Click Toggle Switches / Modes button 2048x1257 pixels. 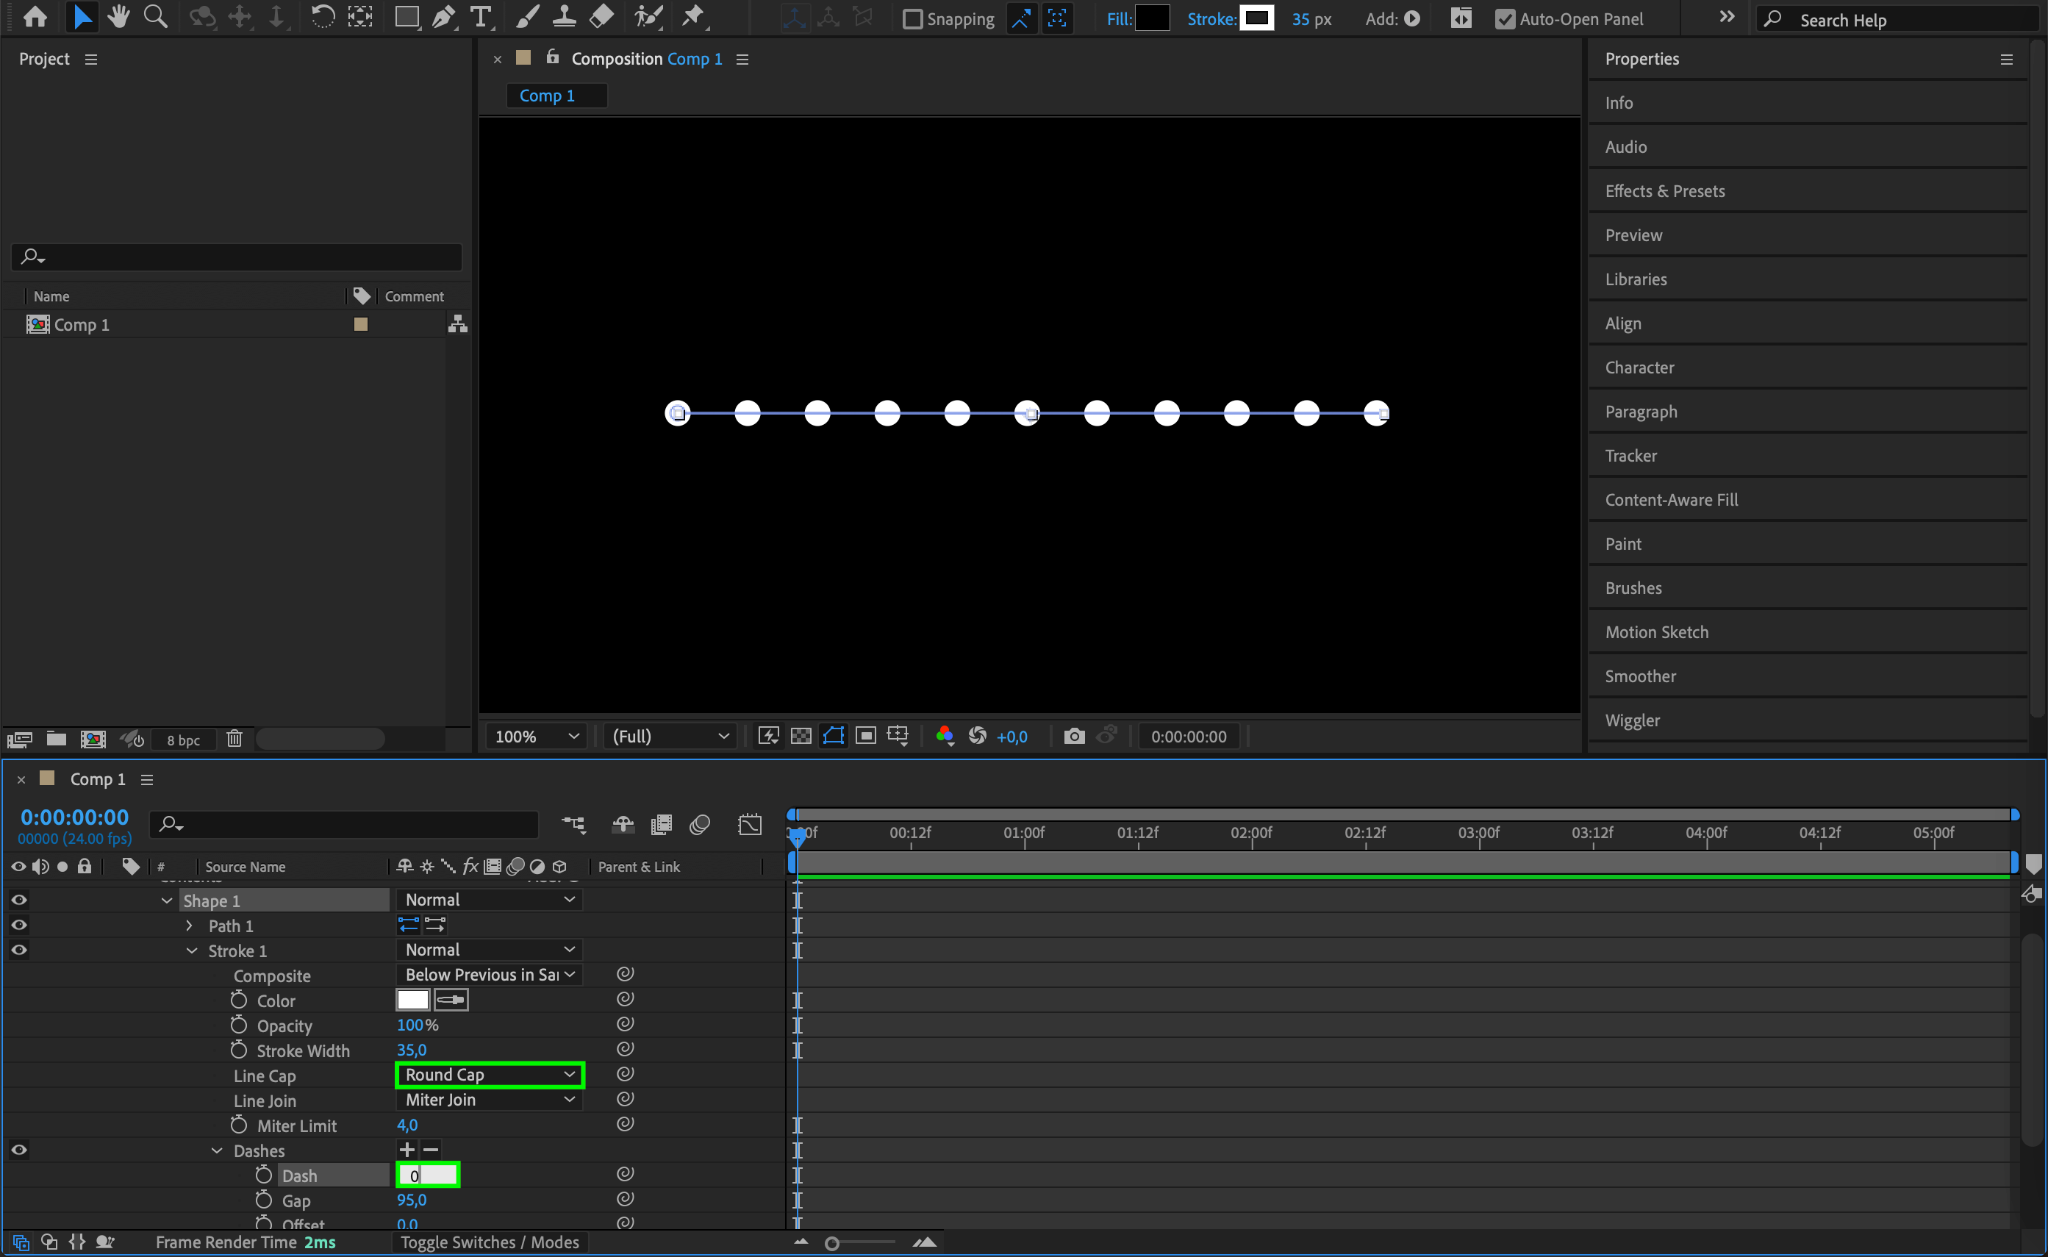pyautogui.click(x=489, y=1242)
